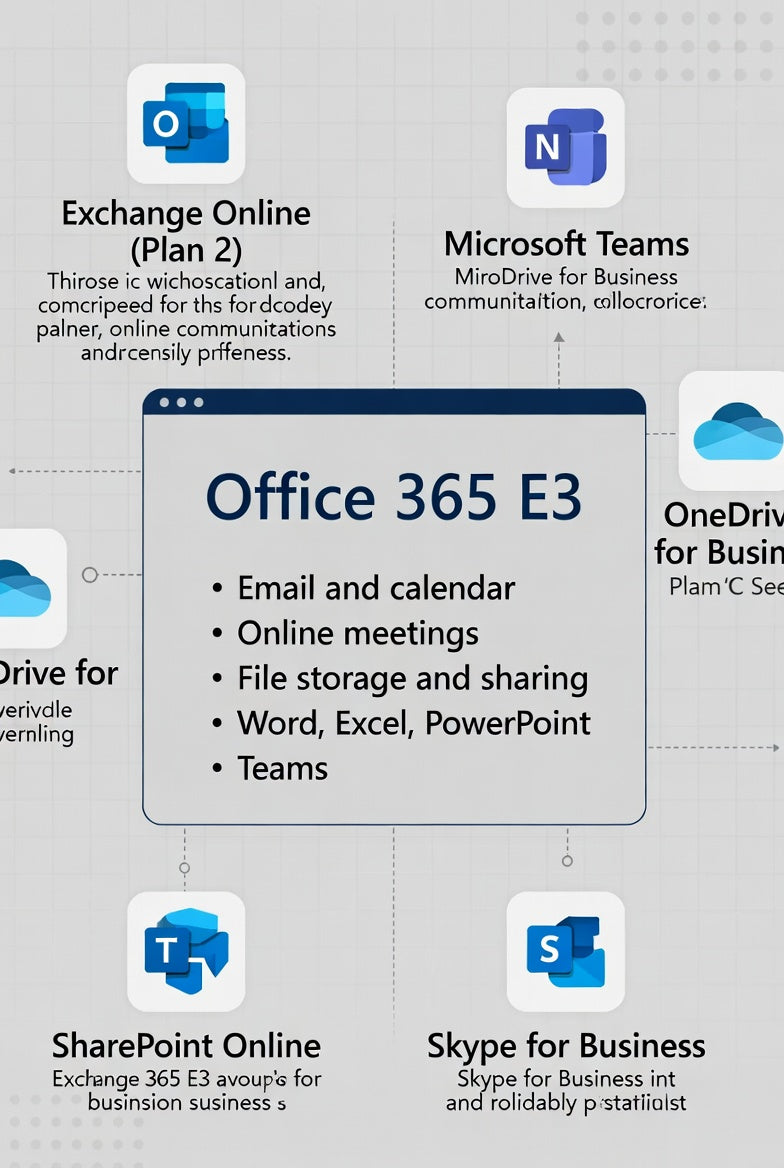Click the S icon above Skype for Business
The height and width of the screenshot is (1168, 784).
click(566, 951)
